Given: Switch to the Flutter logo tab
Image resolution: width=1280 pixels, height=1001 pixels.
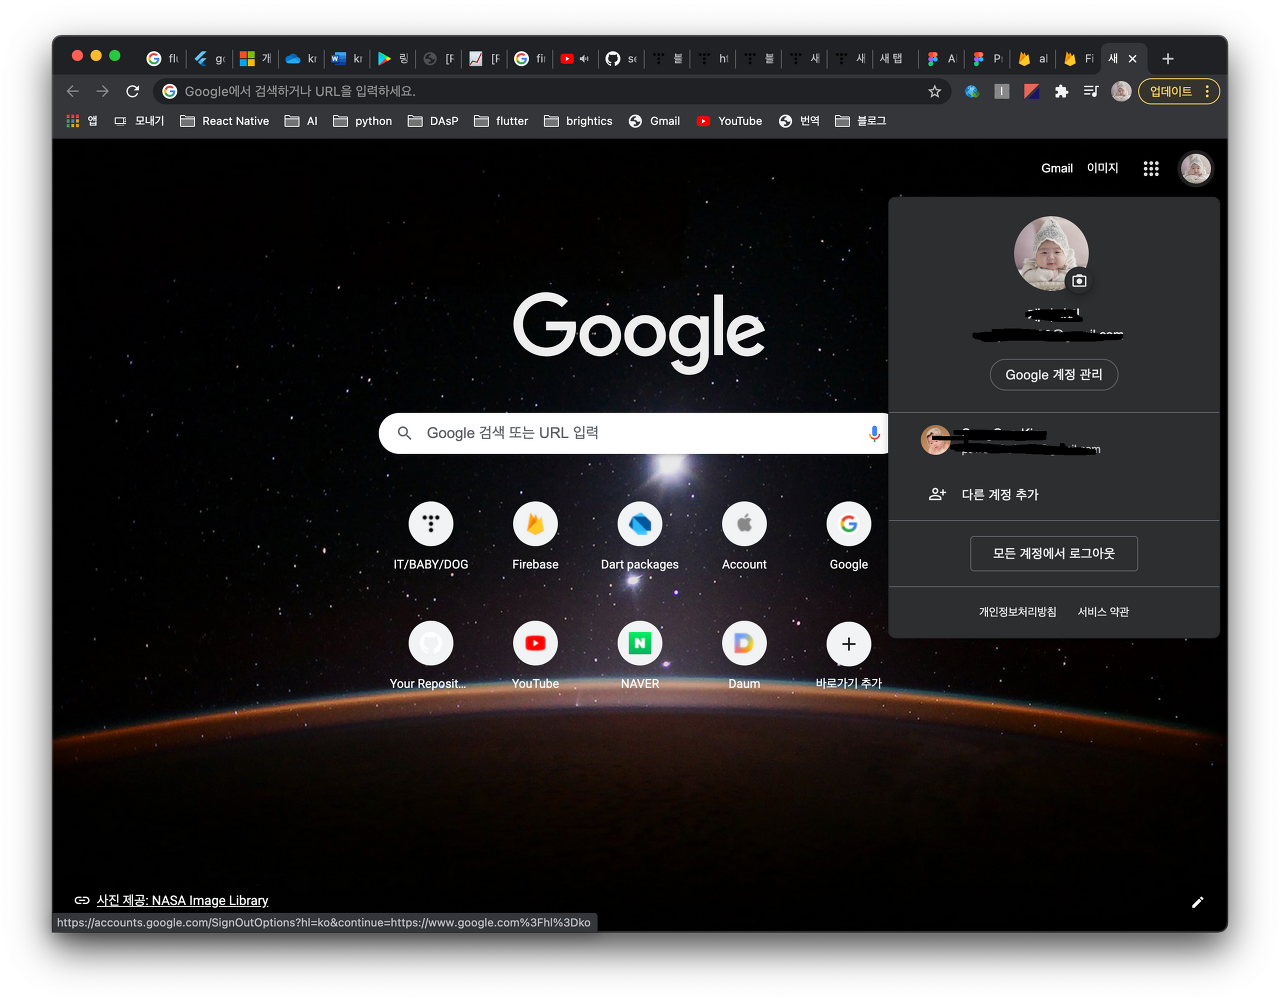Looking at the screenshot, I should [x=209, y=59].
